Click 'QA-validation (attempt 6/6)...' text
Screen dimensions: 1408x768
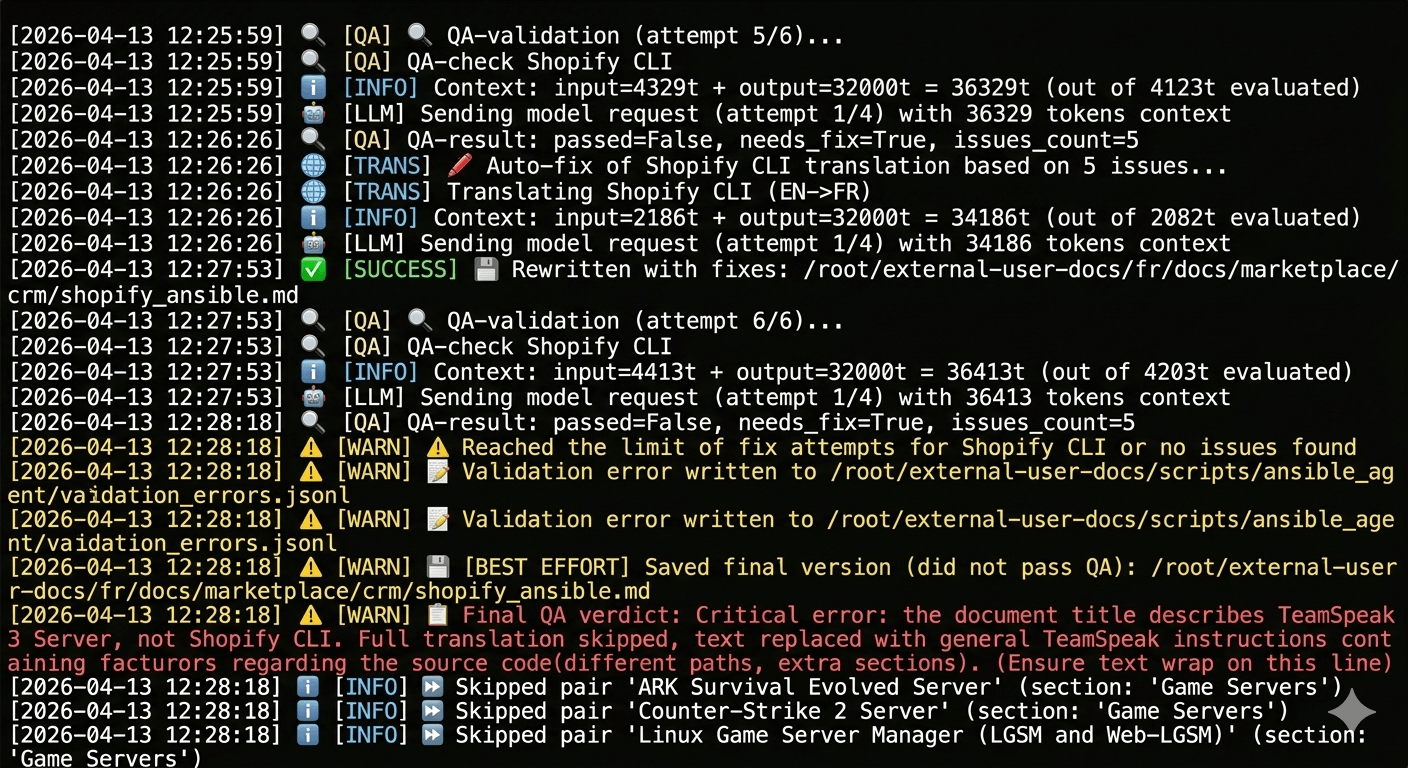[x=645, y=321]
